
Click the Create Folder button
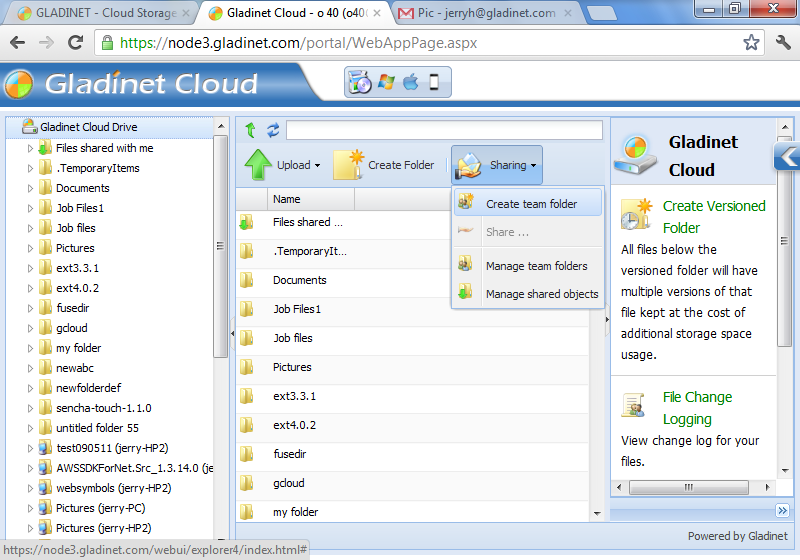[x=384, y=165]
